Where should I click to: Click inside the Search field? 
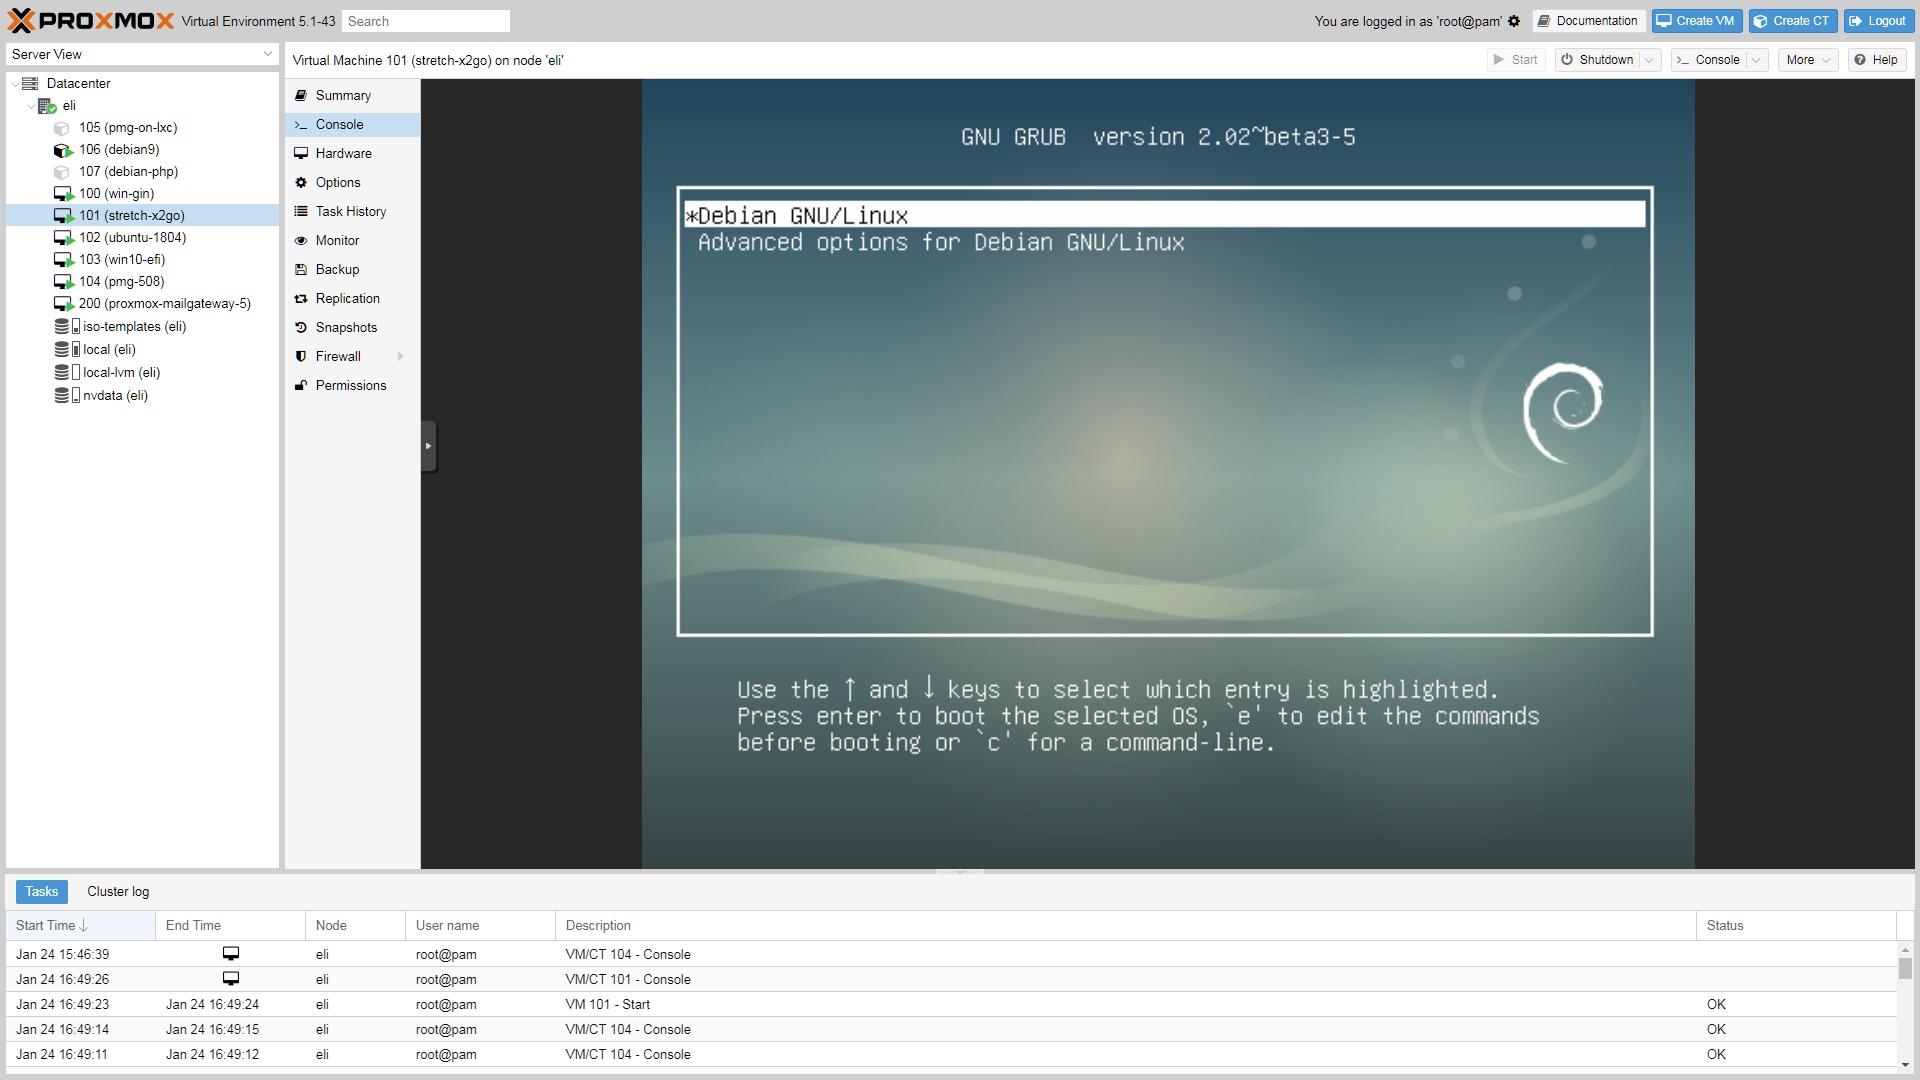click(425, 20)
